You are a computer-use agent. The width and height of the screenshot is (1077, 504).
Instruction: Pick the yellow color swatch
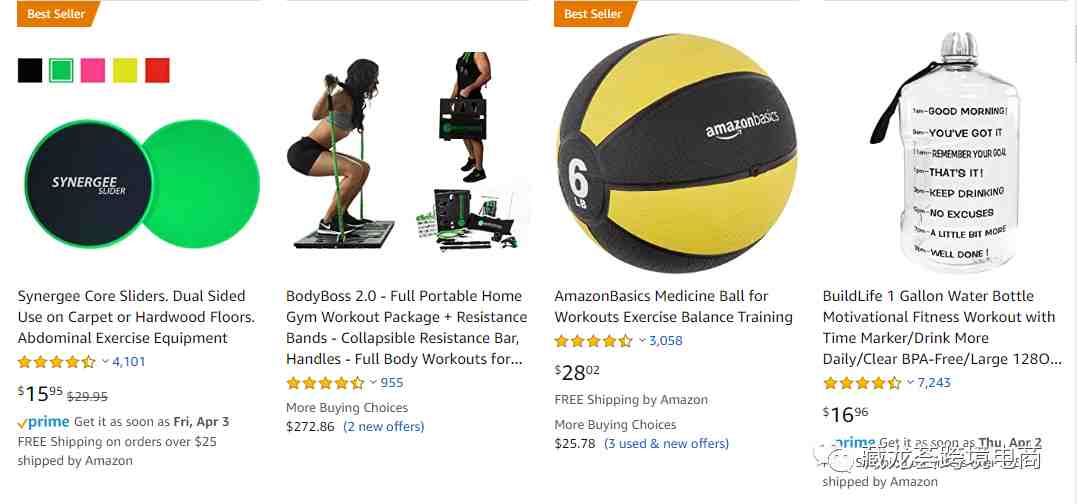125,71
